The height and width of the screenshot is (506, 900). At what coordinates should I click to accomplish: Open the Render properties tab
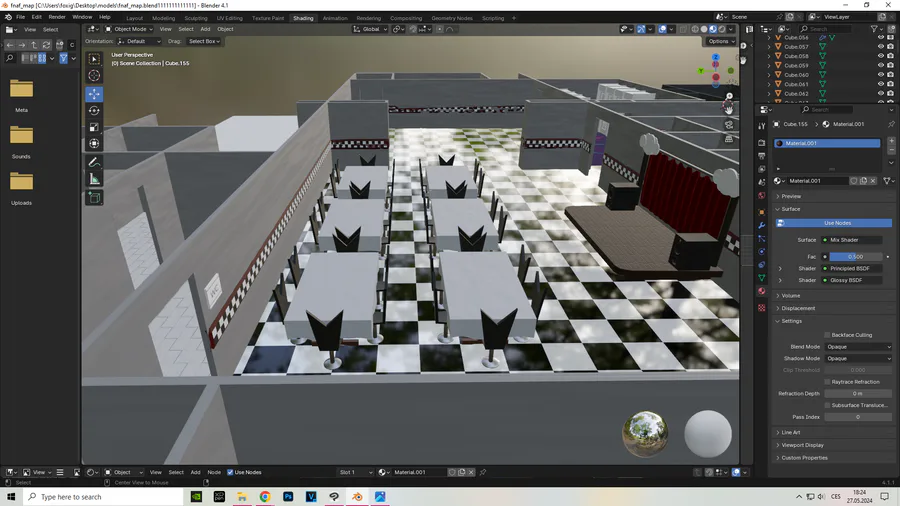pyautogui.click(x=762, y=143)
